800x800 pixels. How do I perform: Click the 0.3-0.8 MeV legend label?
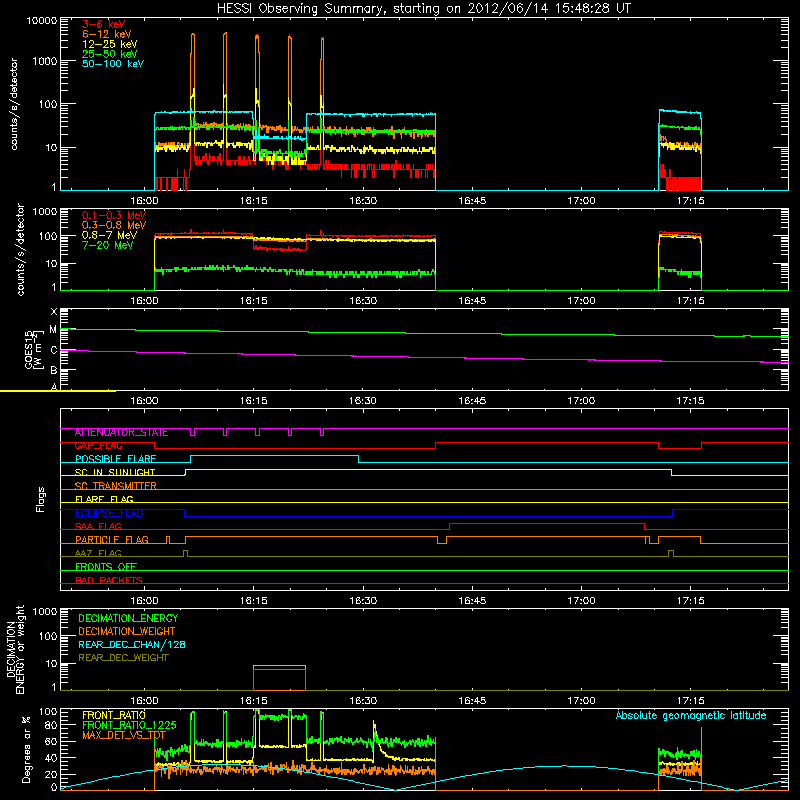114,225
